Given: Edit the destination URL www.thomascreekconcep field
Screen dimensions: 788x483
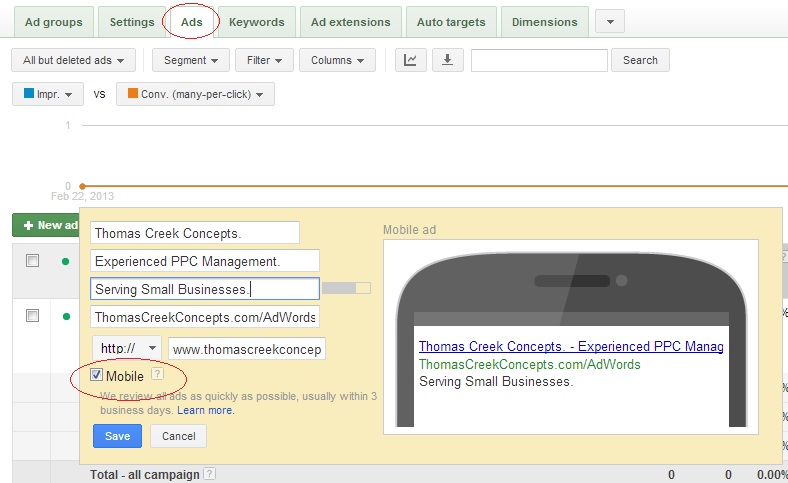Looking at the screenshot, I should (x=247, y=349).
